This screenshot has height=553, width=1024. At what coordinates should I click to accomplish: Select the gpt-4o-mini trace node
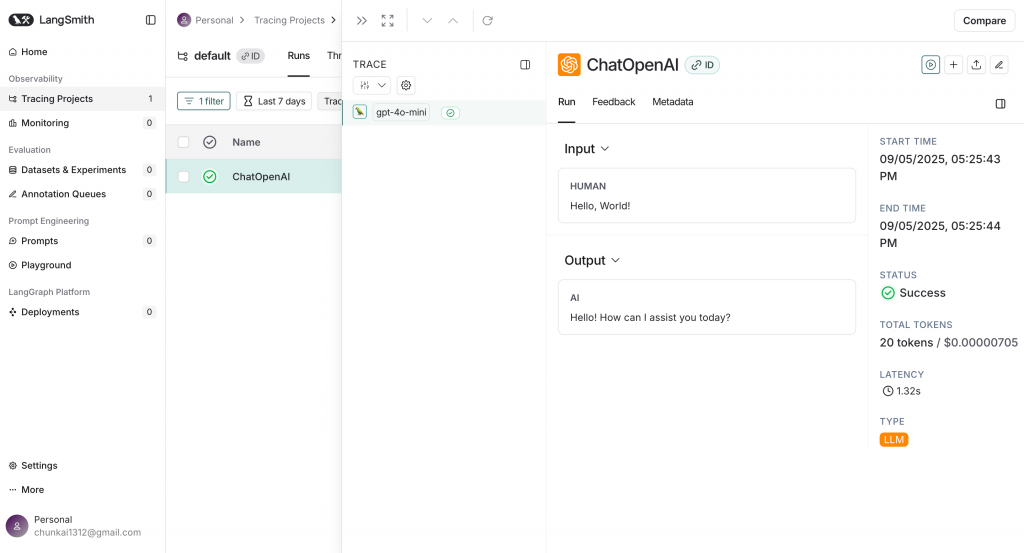[x=445, y=112]
